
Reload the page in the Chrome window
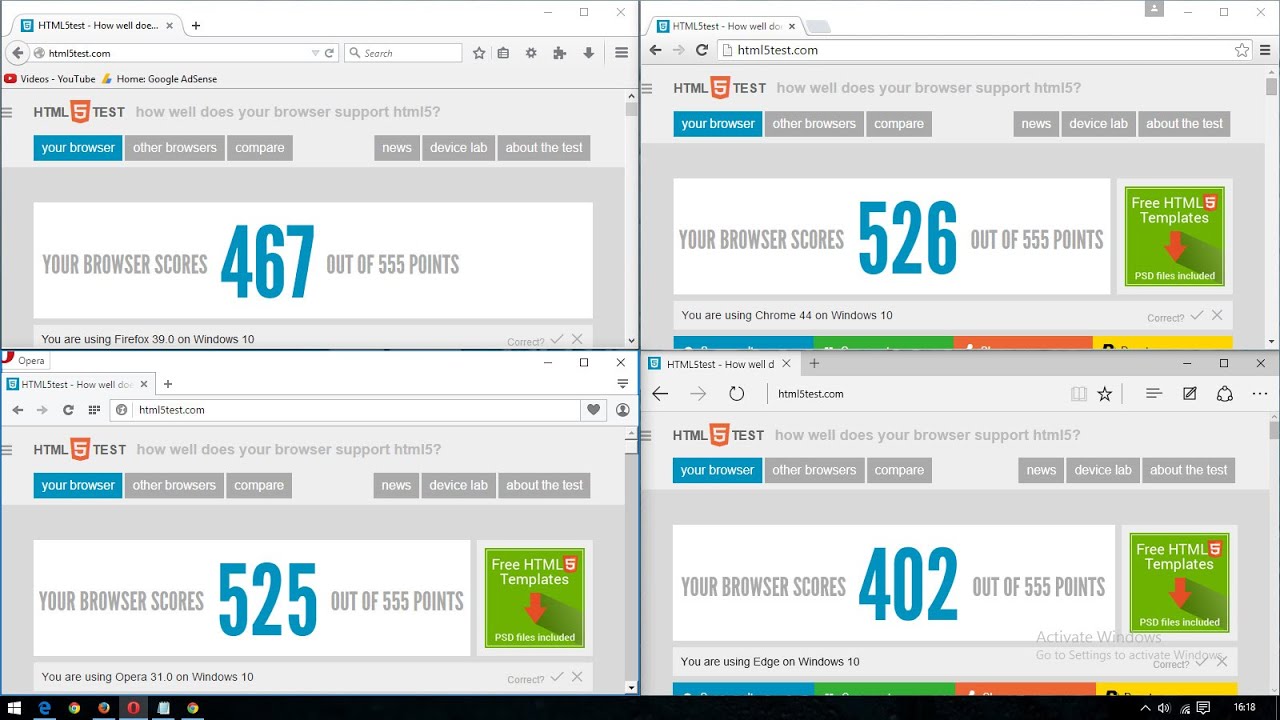702,50
